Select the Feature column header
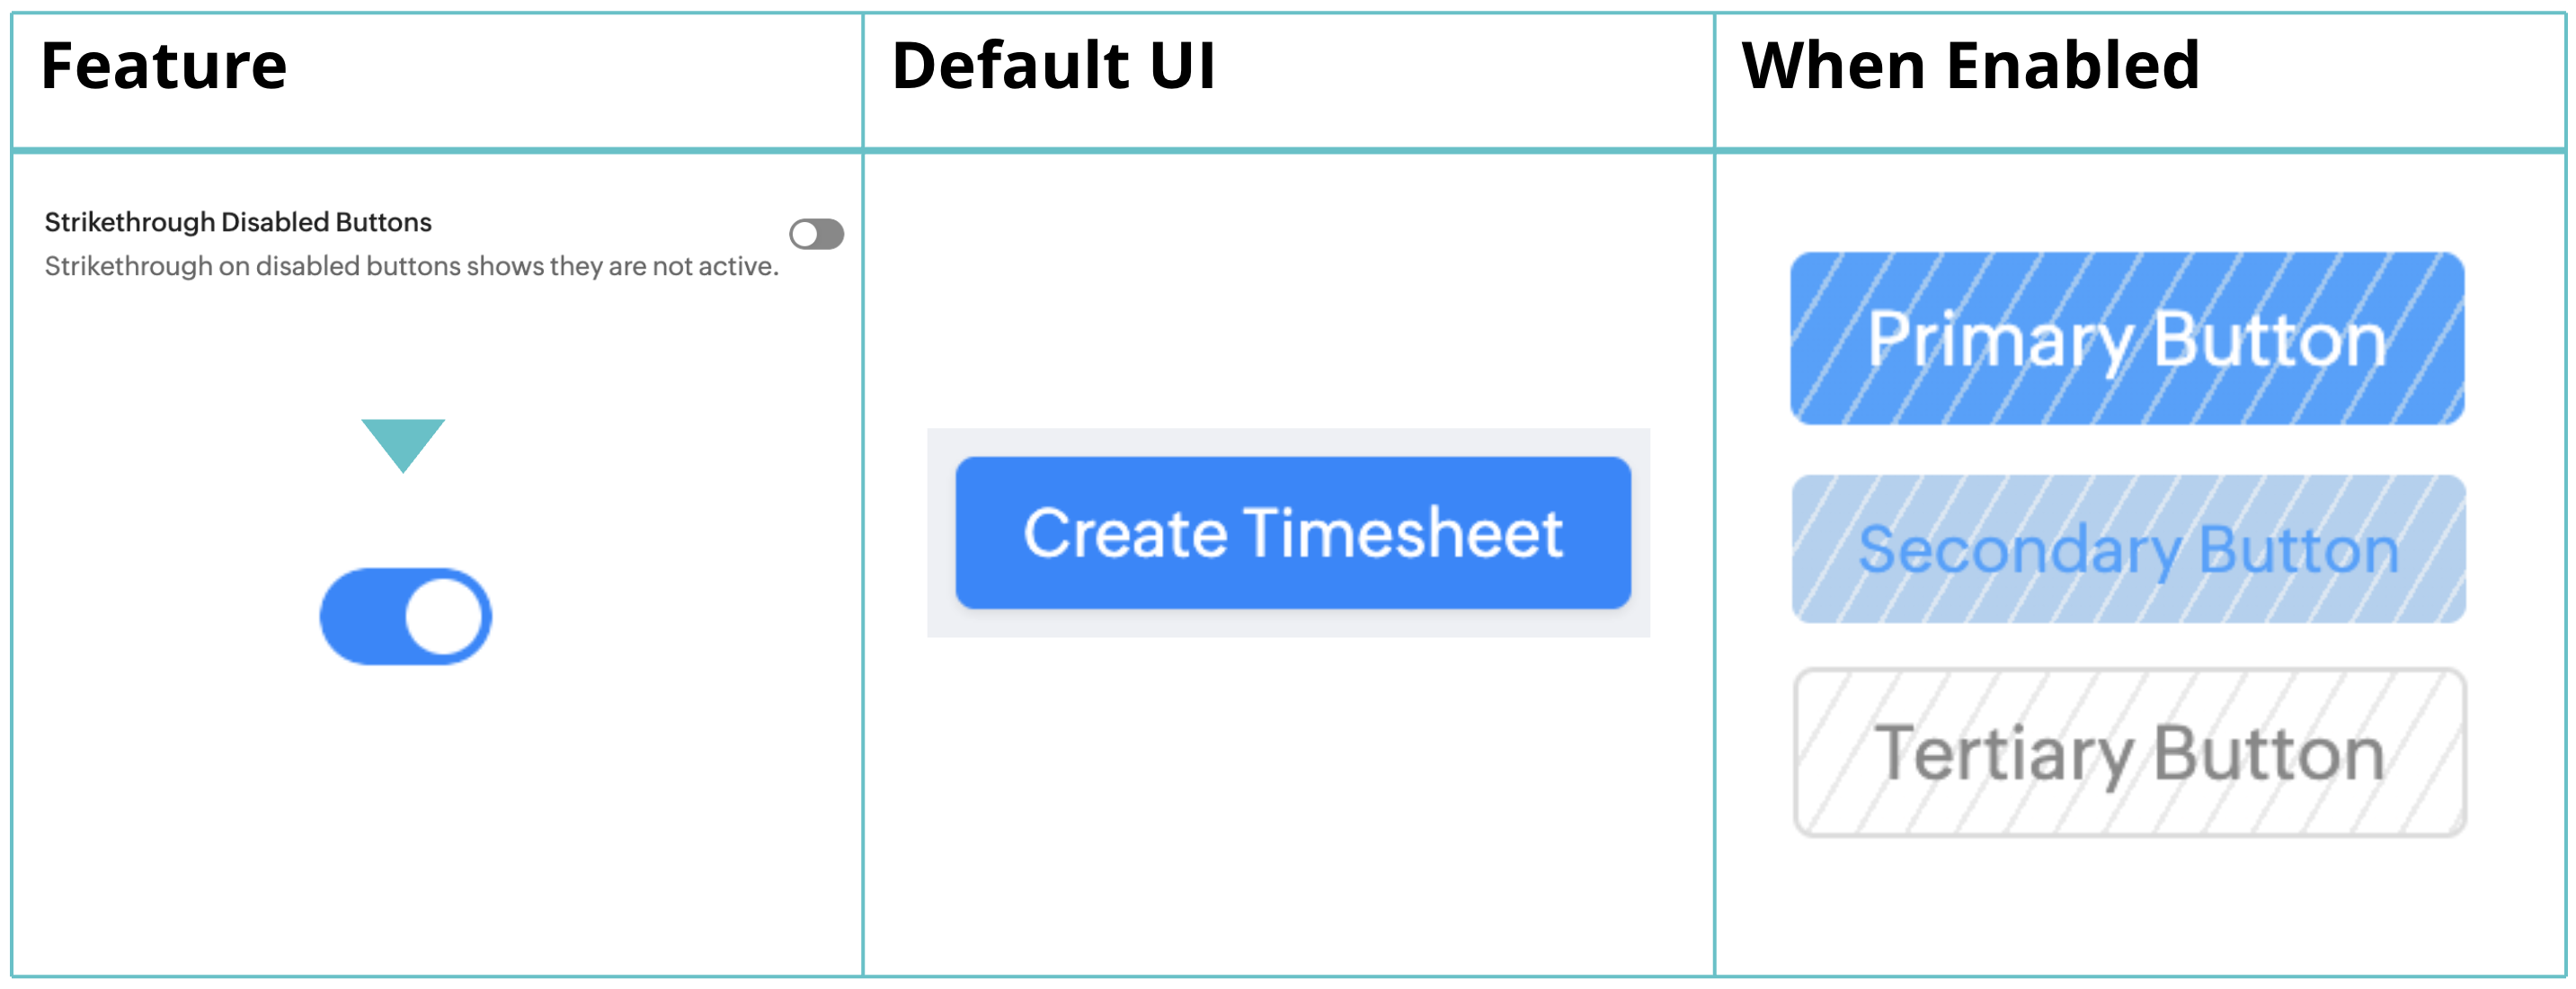2576x989 pixels. click(x=164, y=66)
